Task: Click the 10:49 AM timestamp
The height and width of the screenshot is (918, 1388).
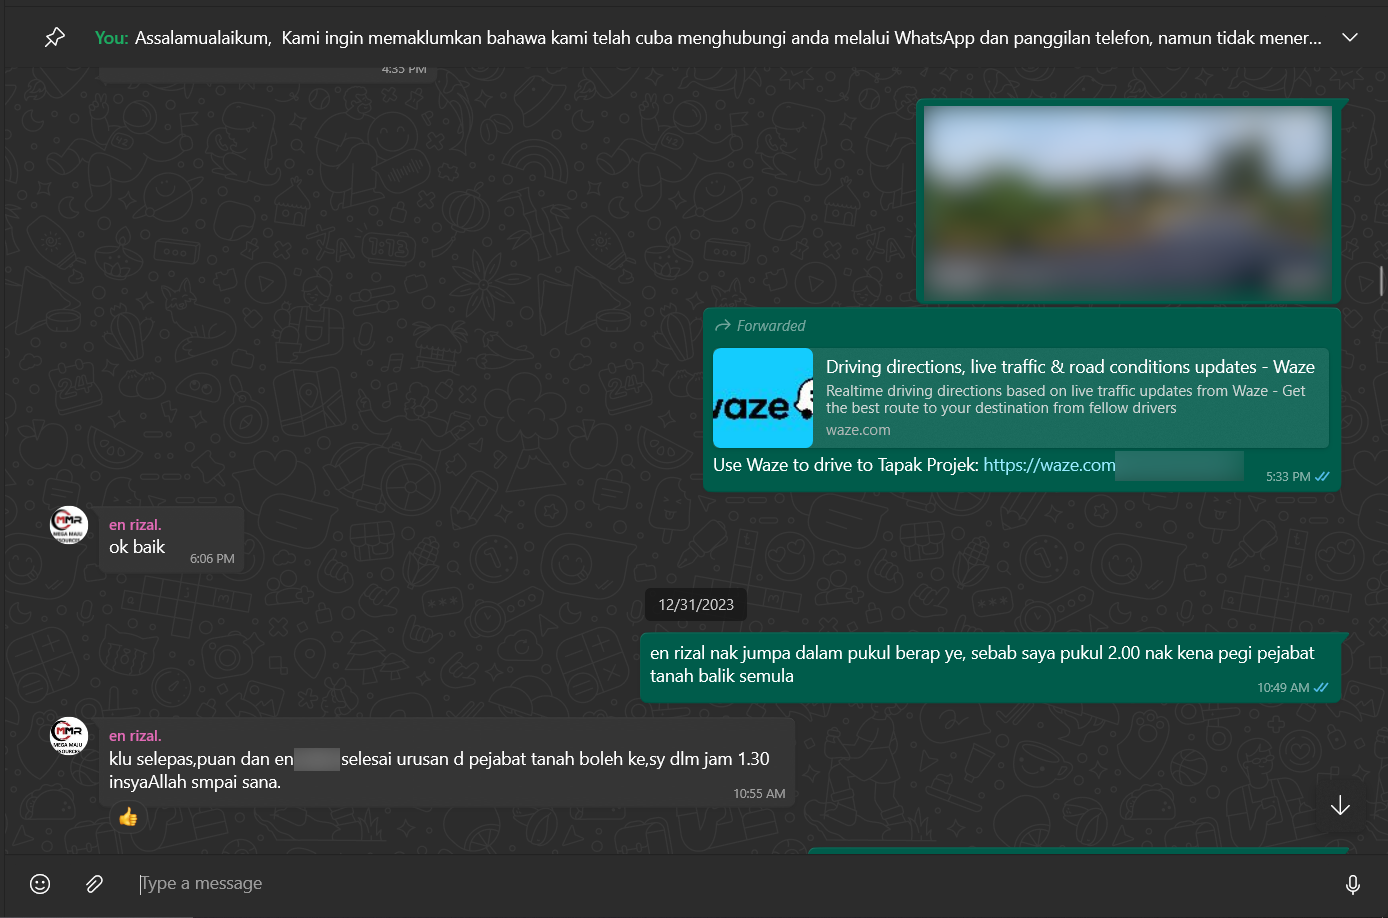Action: [x=1283, y=688]
